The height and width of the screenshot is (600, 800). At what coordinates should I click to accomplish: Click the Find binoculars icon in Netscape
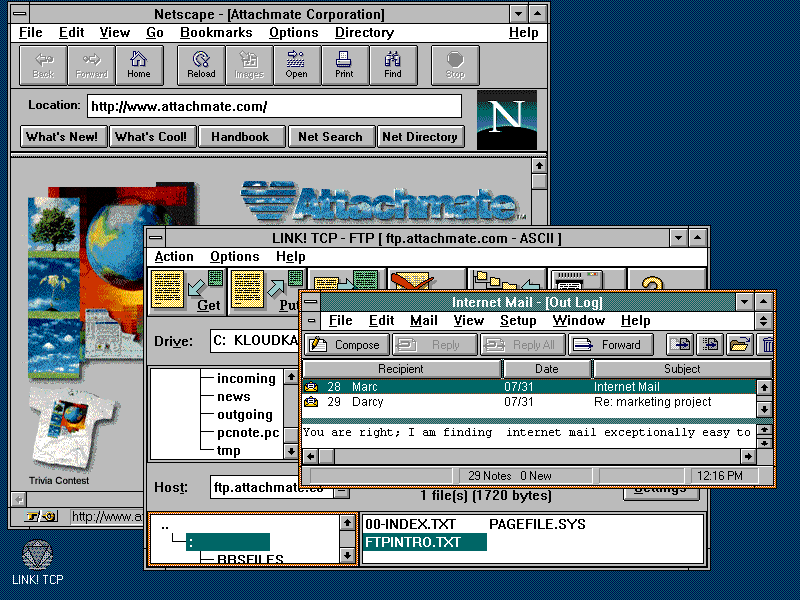point(393,65)
